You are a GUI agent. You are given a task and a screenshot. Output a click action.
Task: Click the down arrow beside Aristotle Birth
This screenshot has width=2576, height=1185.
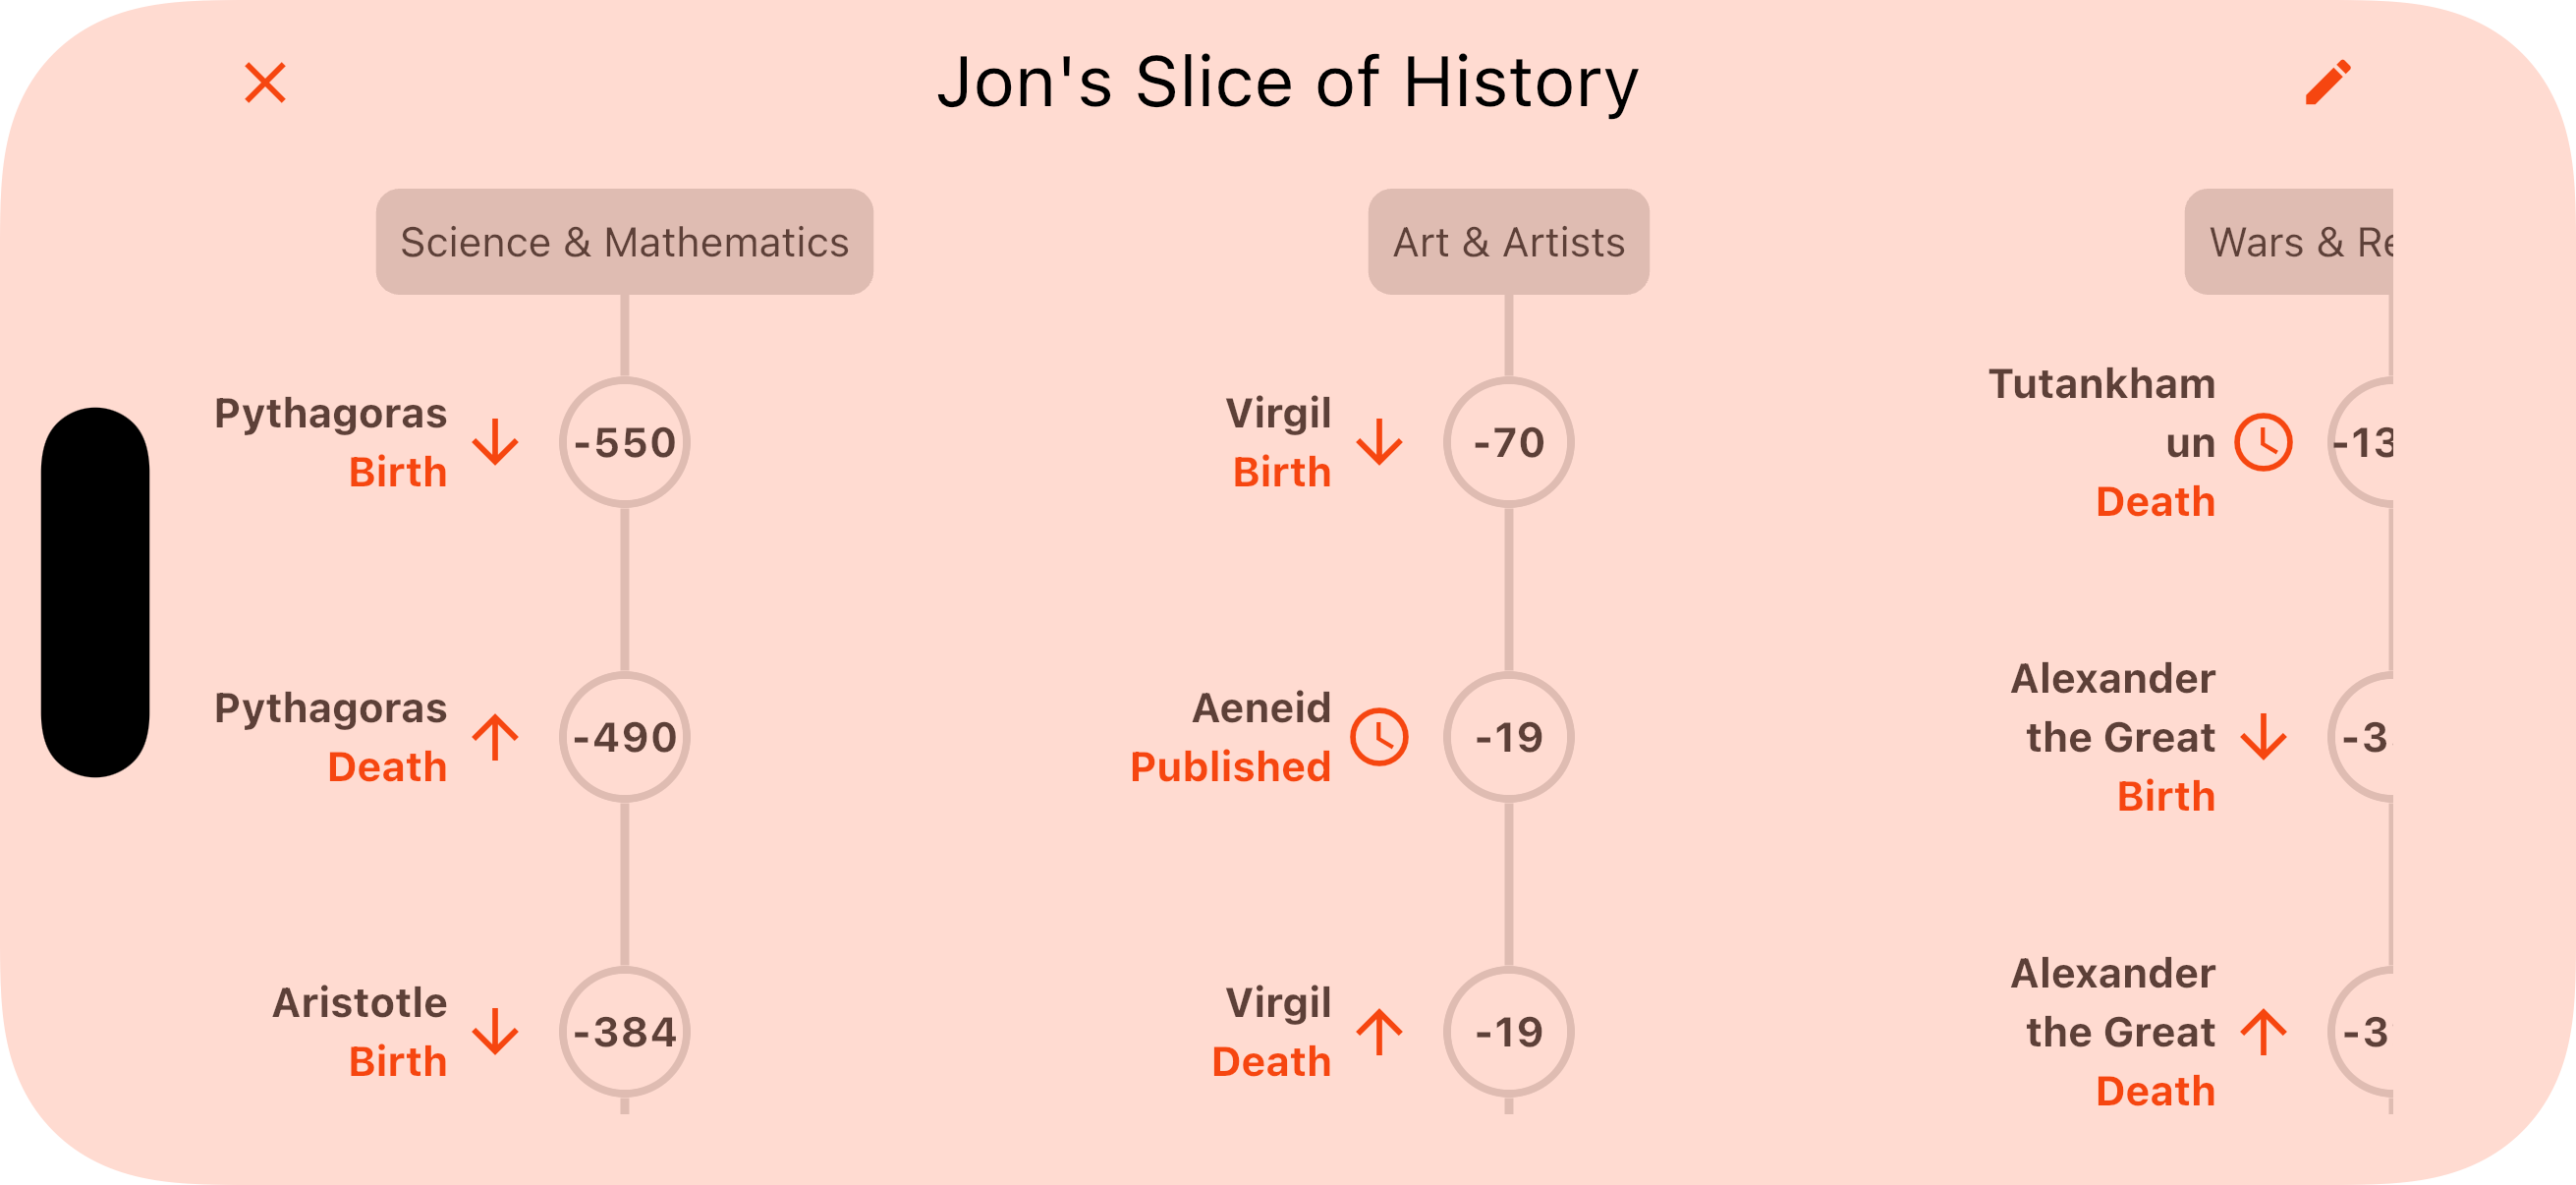(x=495, y=1032)
